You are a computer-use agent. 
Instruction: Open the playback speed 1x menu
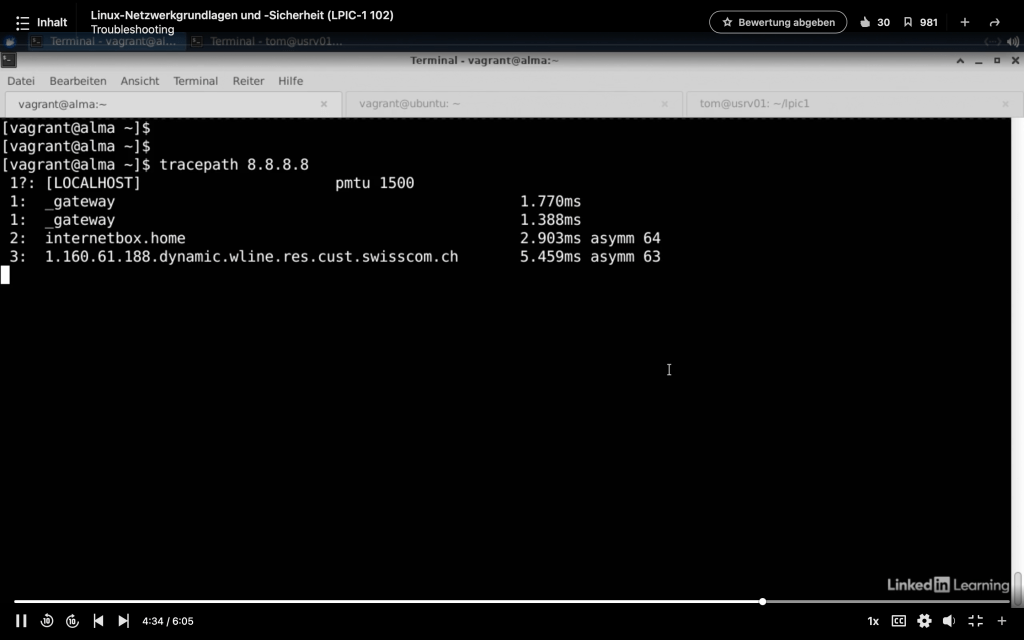[873, 621]
